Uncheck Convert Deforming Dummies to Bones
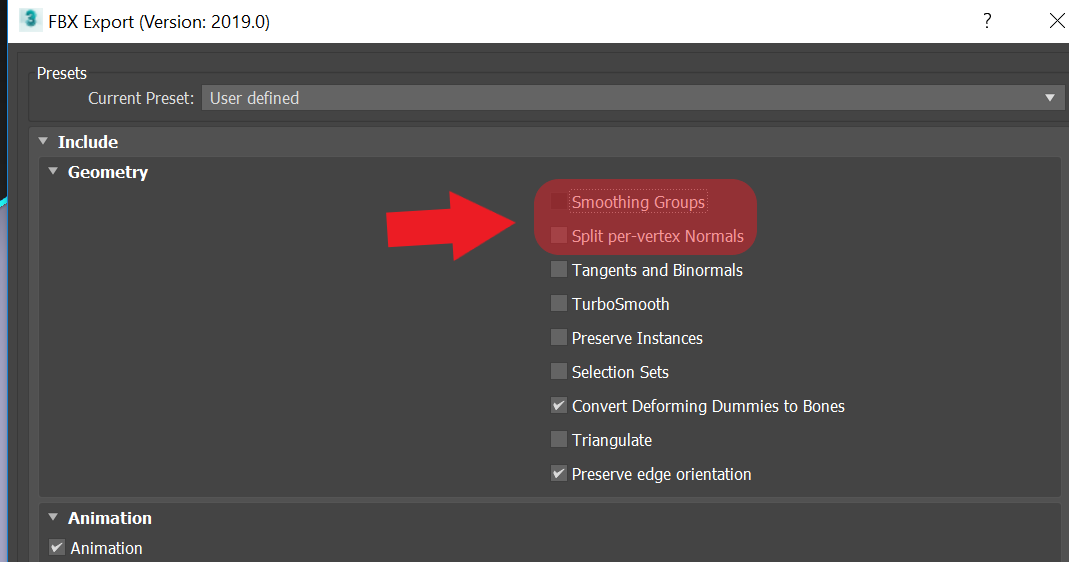The height and width of the screenshot is (562, 1069). 559,406
